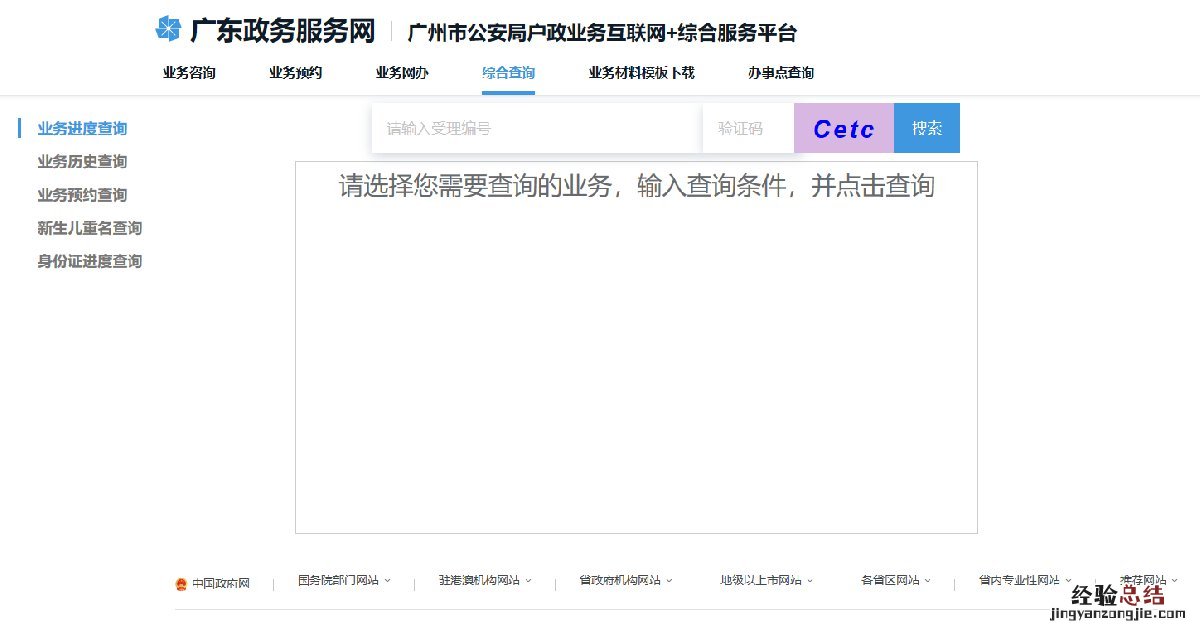Open 业务材料模板下载 page
Viewport: 1200px width, 632px height.
click(x=641, y=73)
